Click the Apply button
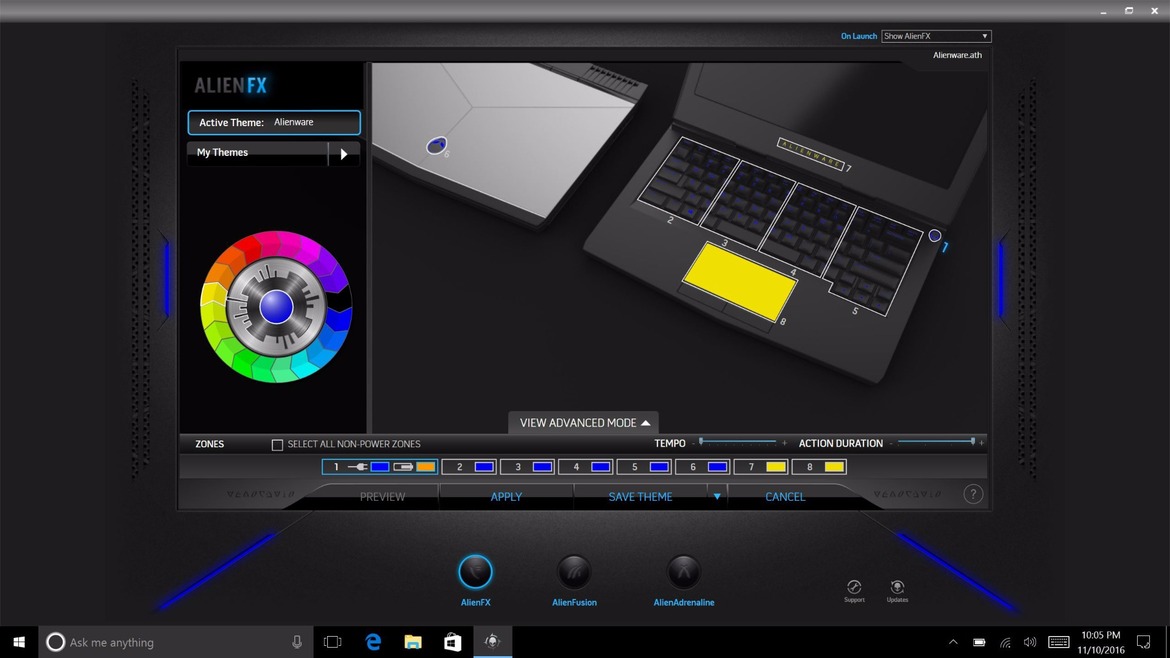Screen dimensions: 1170x658 click(x=506, y=496)
